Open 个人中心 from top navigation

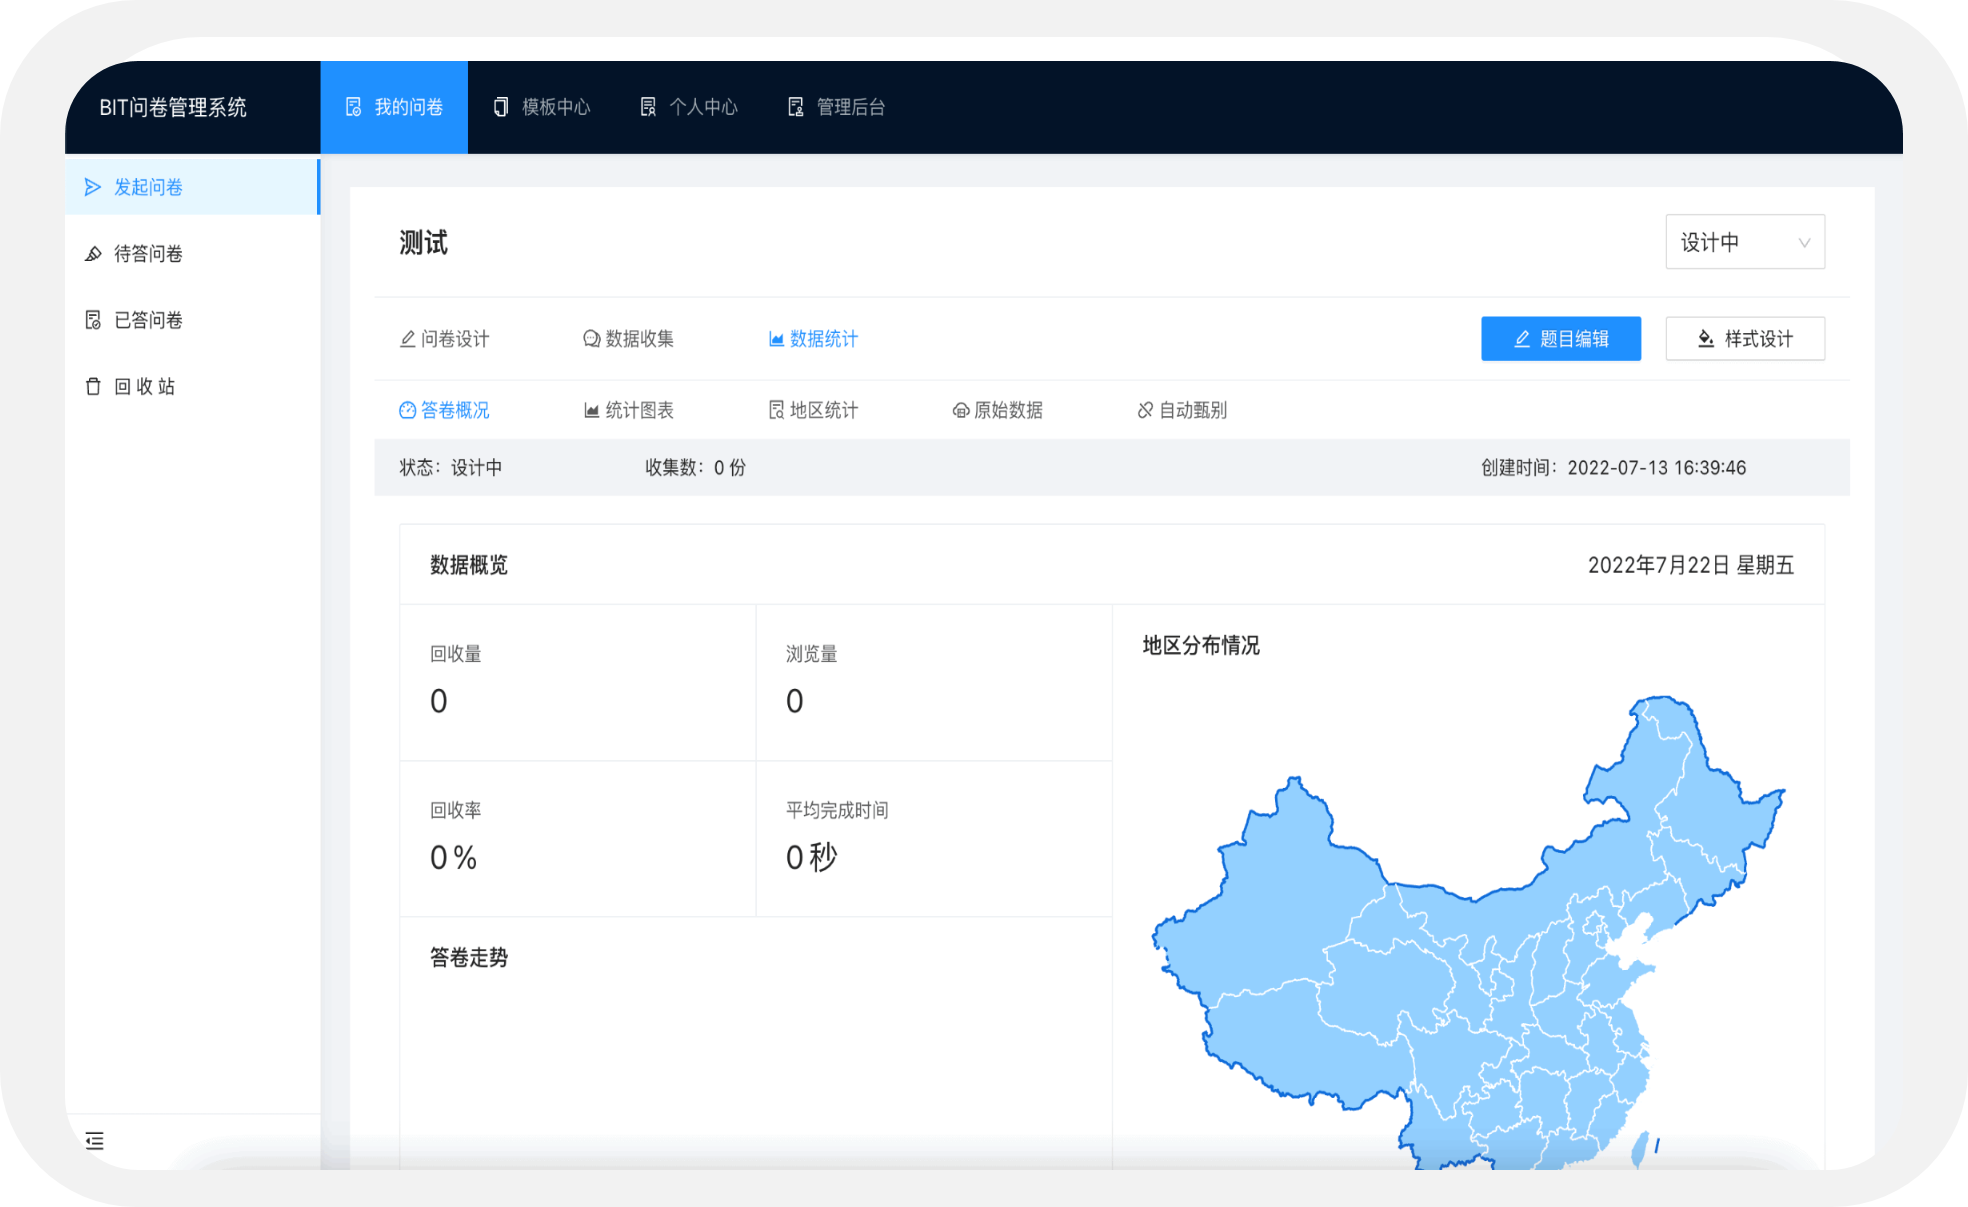pyautogui.click(x=689, y=107)
